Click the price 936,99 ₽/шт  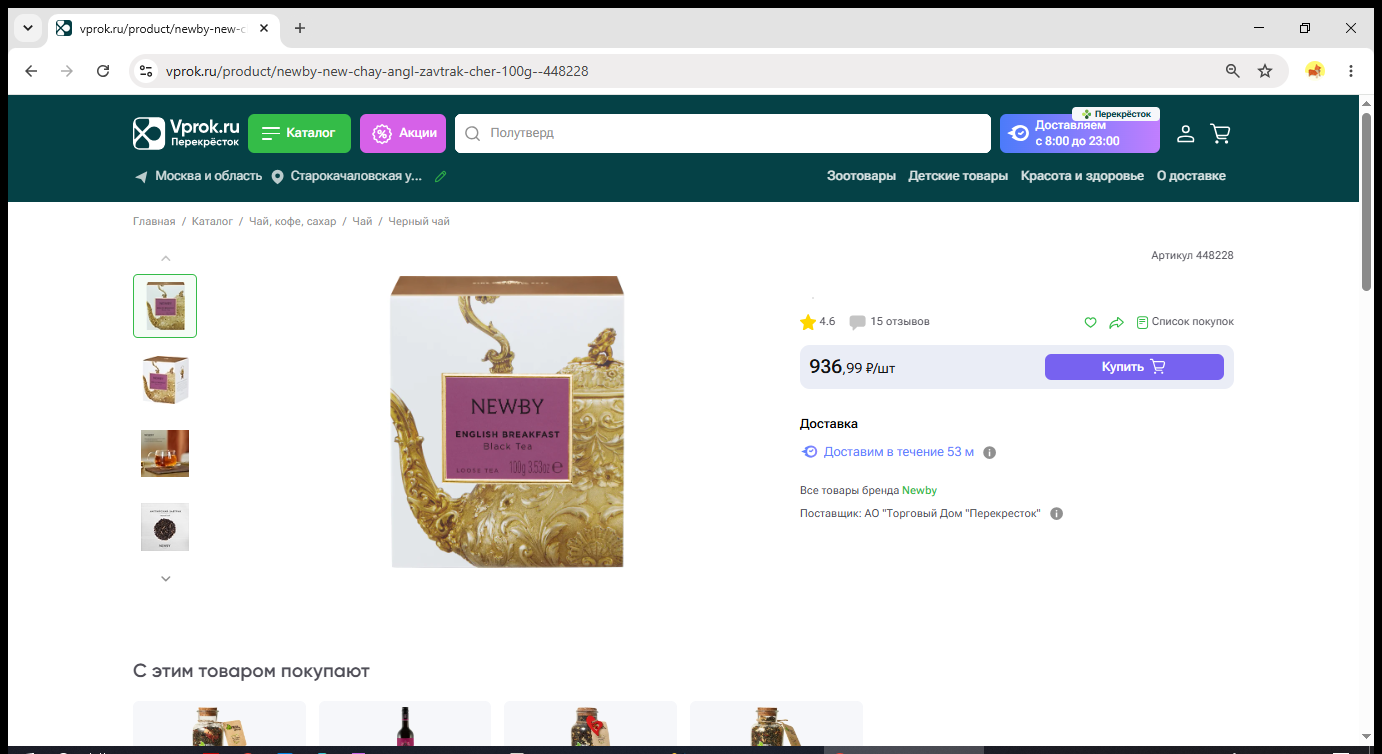coord(852,367)
